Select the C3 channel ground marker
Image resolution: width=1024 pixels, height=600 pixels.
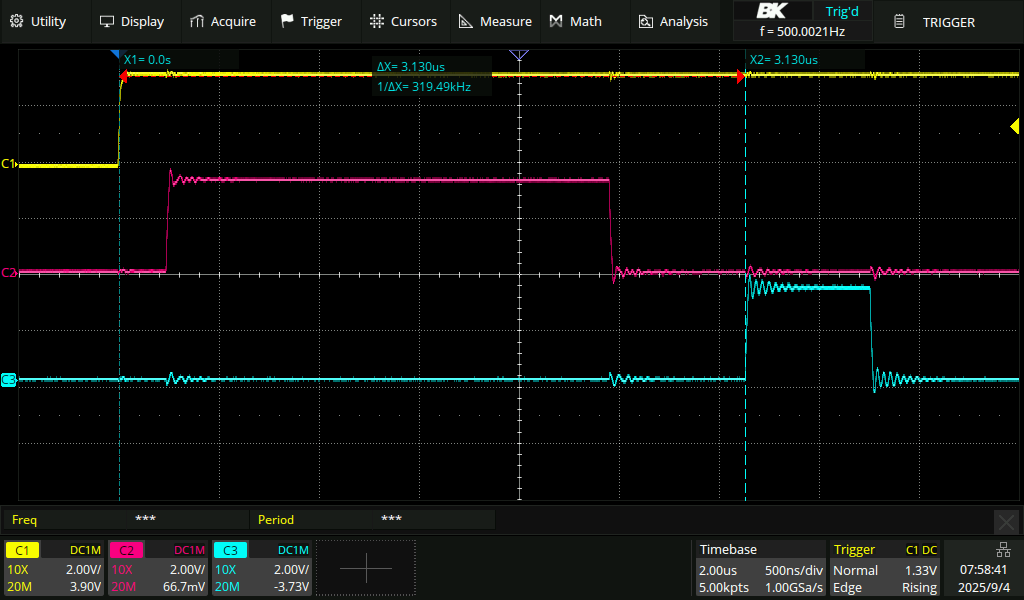point(8,379)
